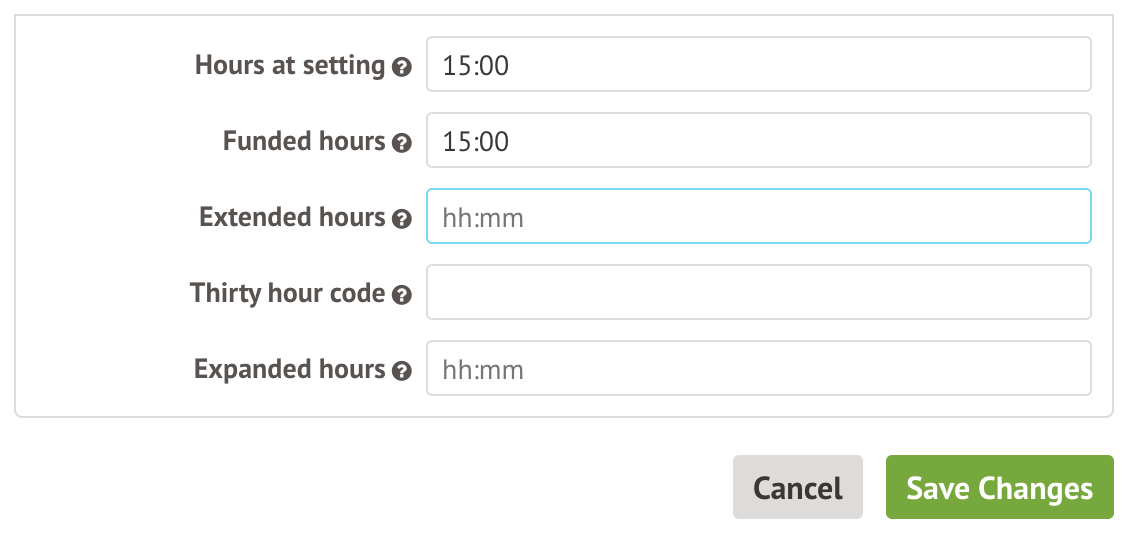The image size is (1134, 538).
Task: Click the Expanded hours help icon
Action: (402, 371)
